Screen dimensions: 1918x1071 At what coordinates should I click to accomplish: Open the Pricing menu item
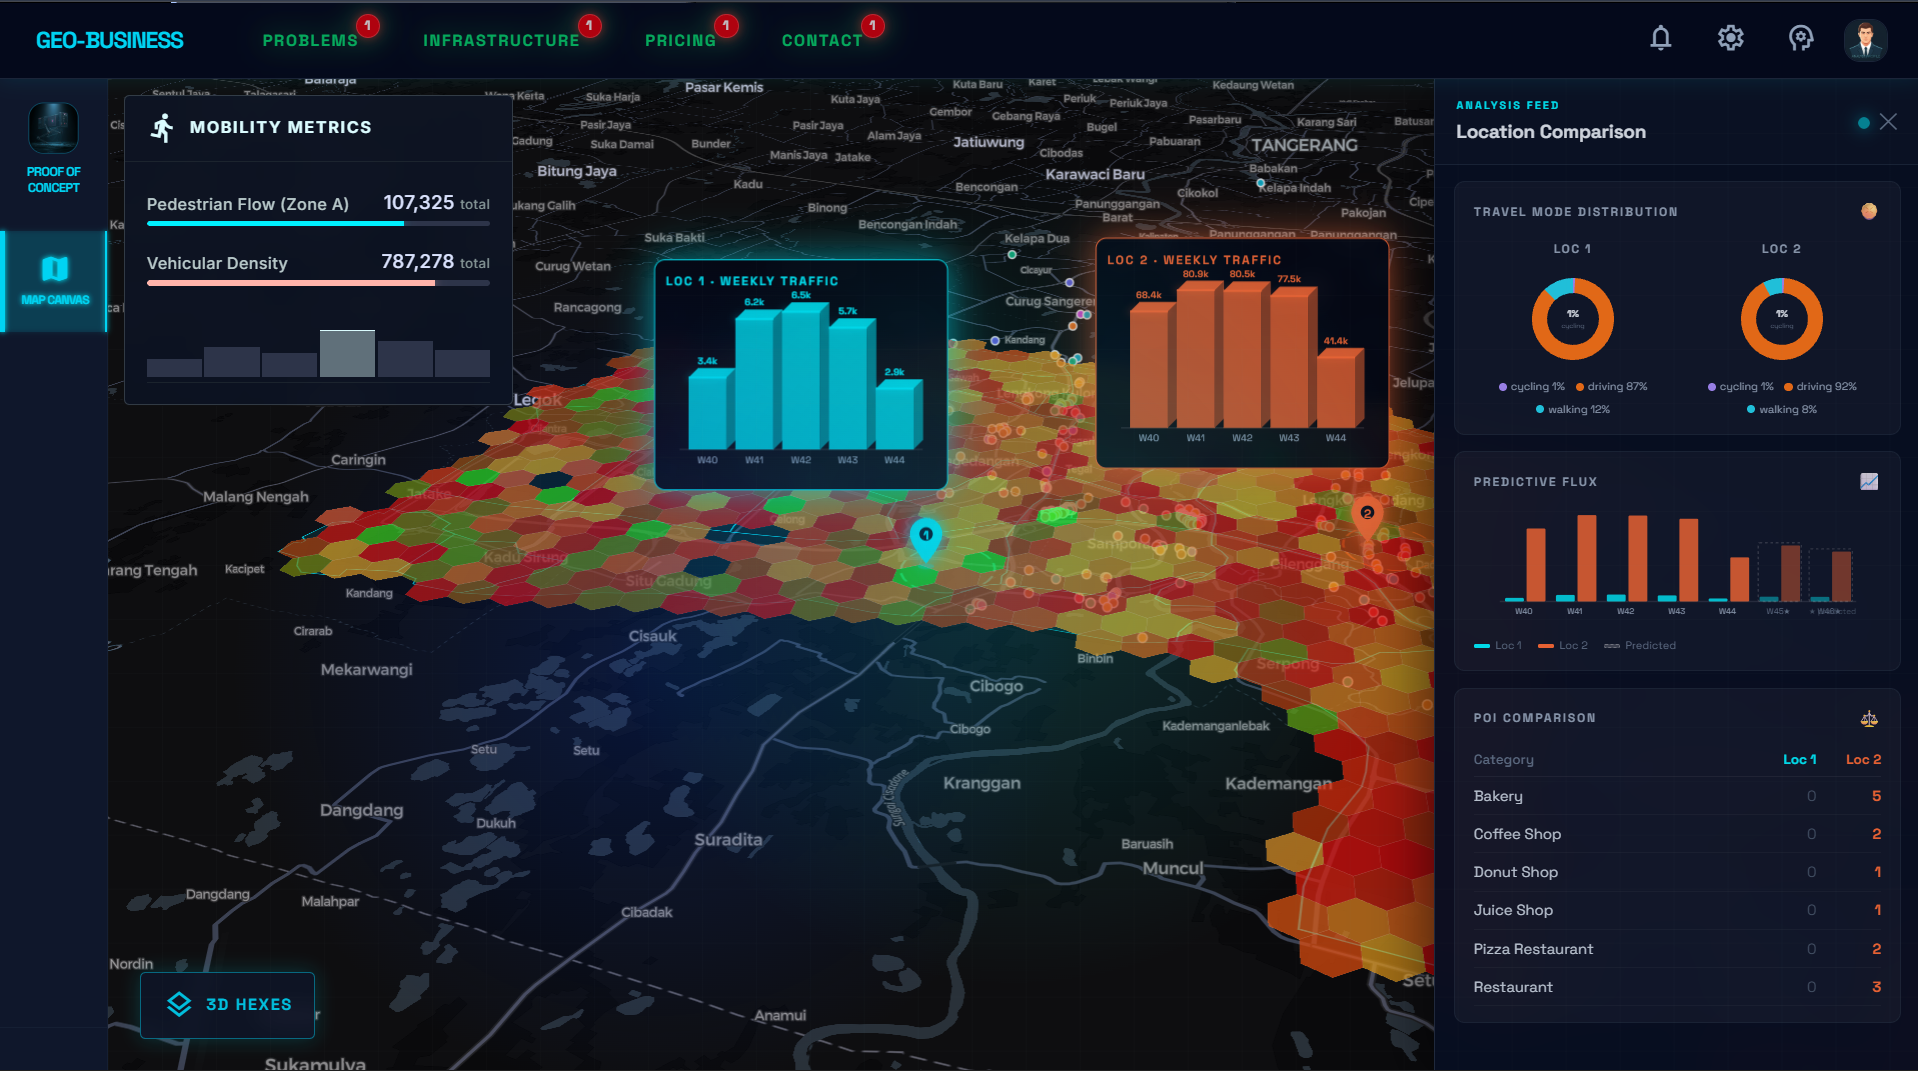(680, 40)
